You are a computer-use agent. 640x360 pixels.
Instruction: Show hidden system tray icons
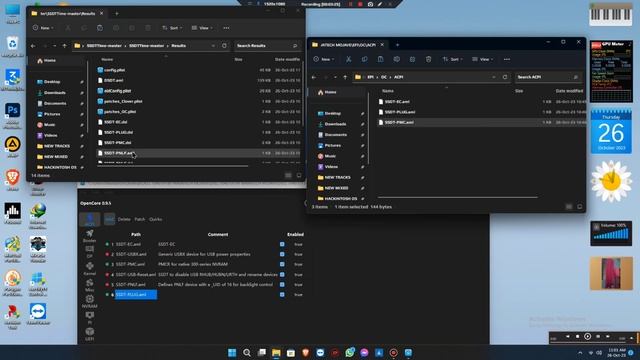point(580,353)
